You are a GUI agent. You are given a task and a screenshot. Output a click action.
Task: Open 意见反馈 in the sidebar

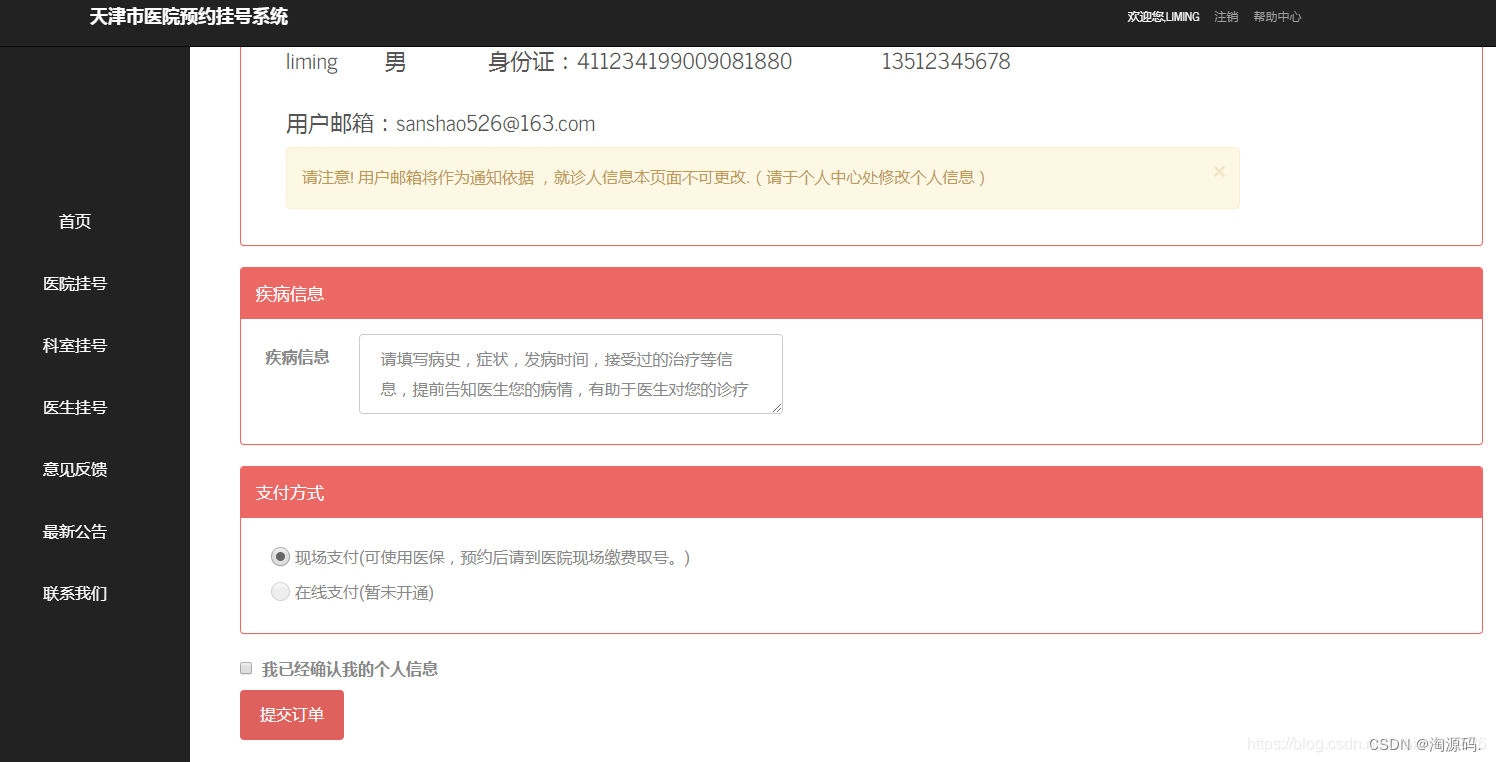pos(75,470)
